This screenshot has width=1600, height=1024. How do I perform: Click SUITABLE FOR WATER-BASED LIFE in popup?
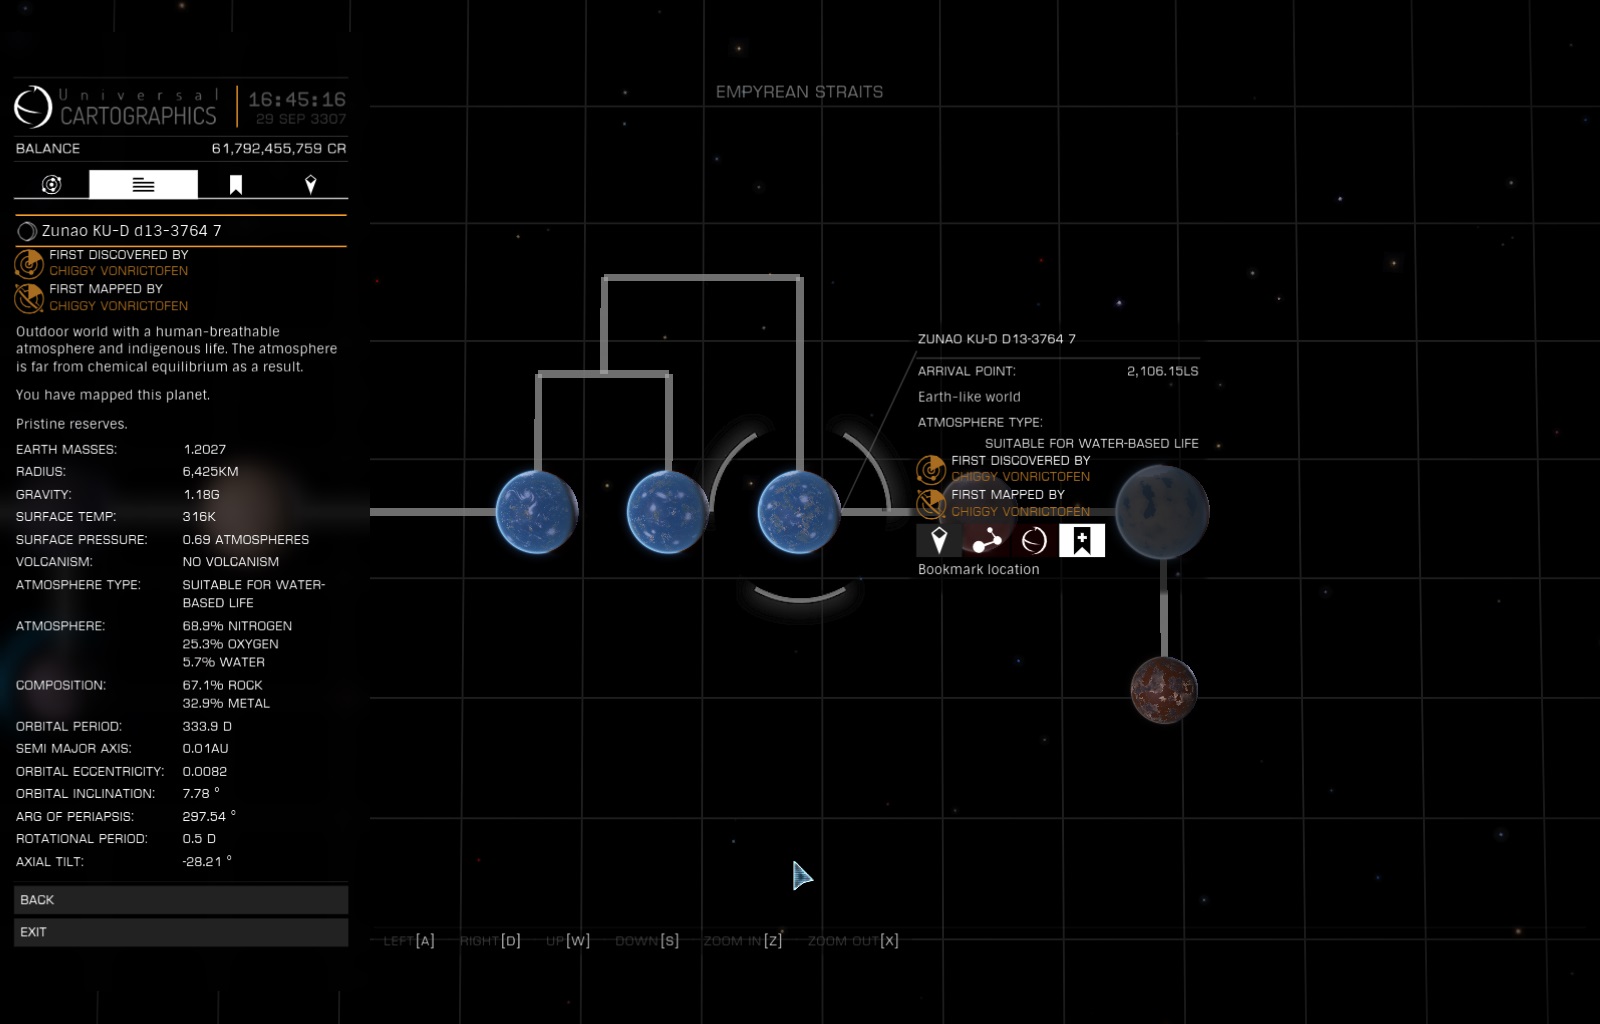pos(1092,443)
